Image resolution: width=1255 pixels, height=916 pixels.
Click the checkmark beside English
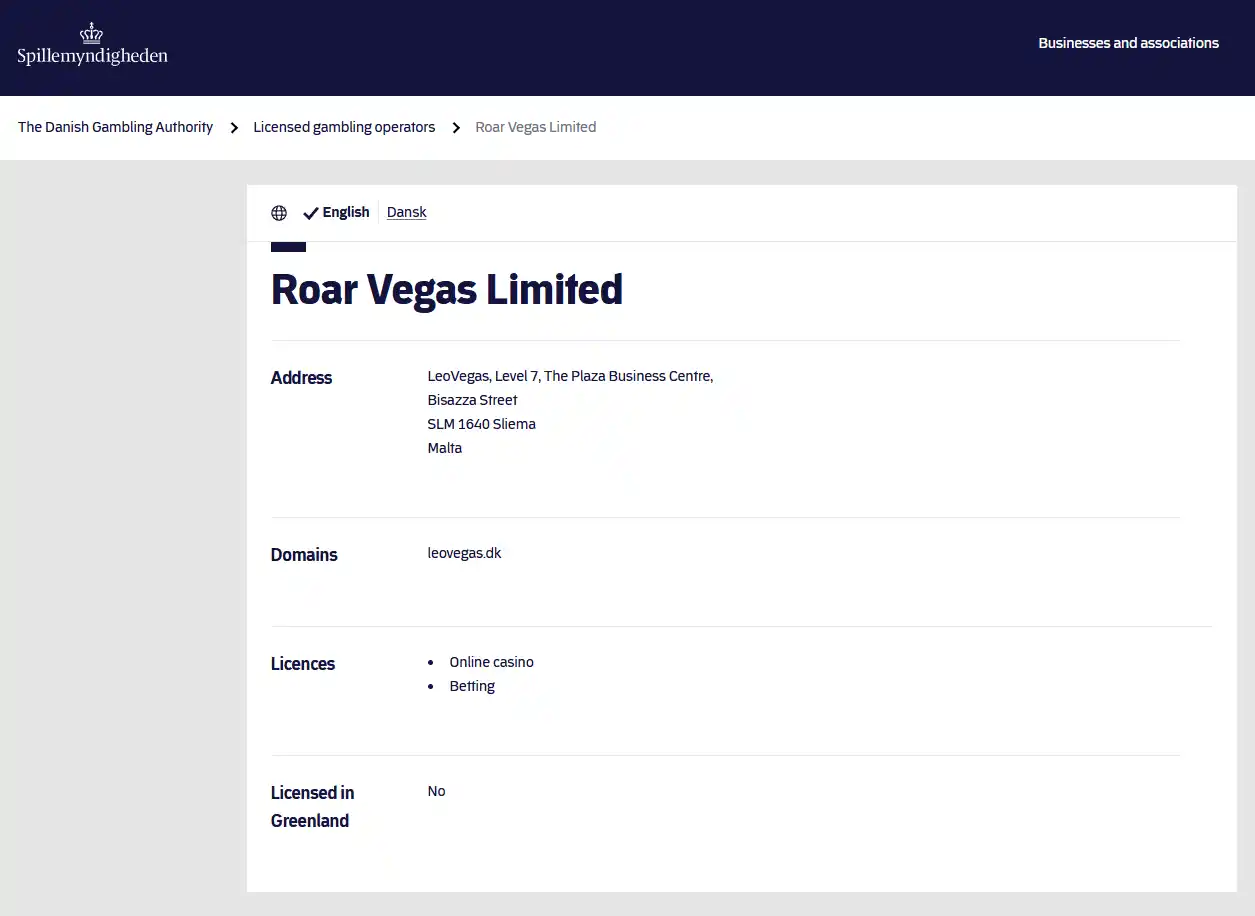click(x=311, y=213)
